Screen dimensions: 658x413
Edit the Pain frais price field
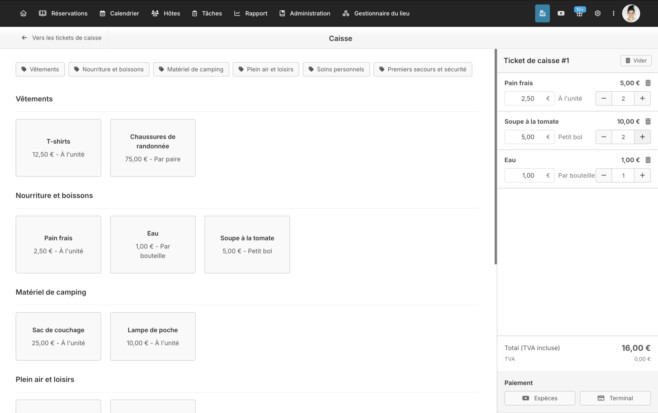point(529,99)
